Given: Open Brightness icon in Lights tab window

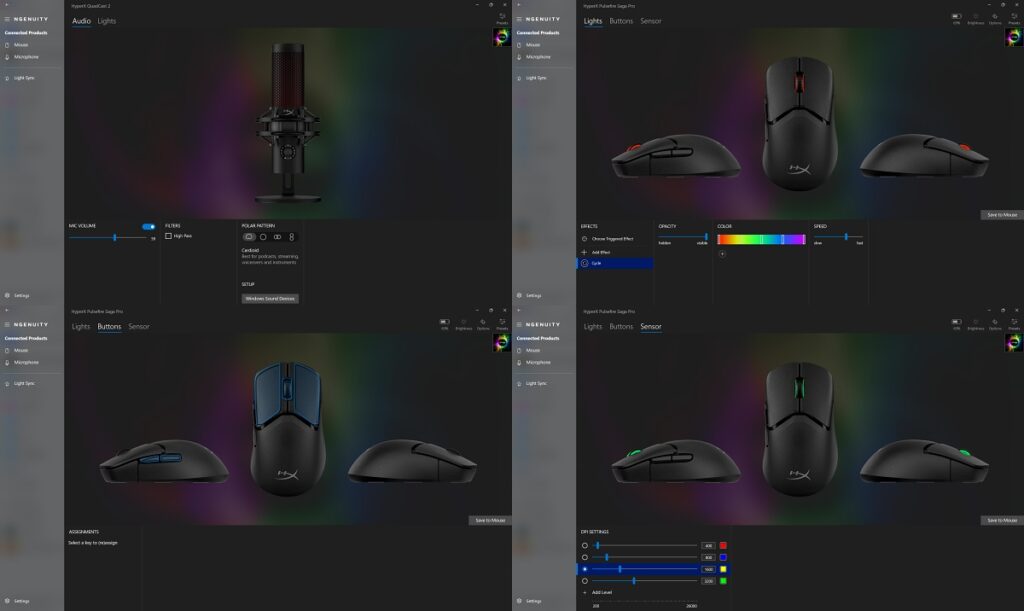Looking at the screenshot, I should (x=976, y=18).
